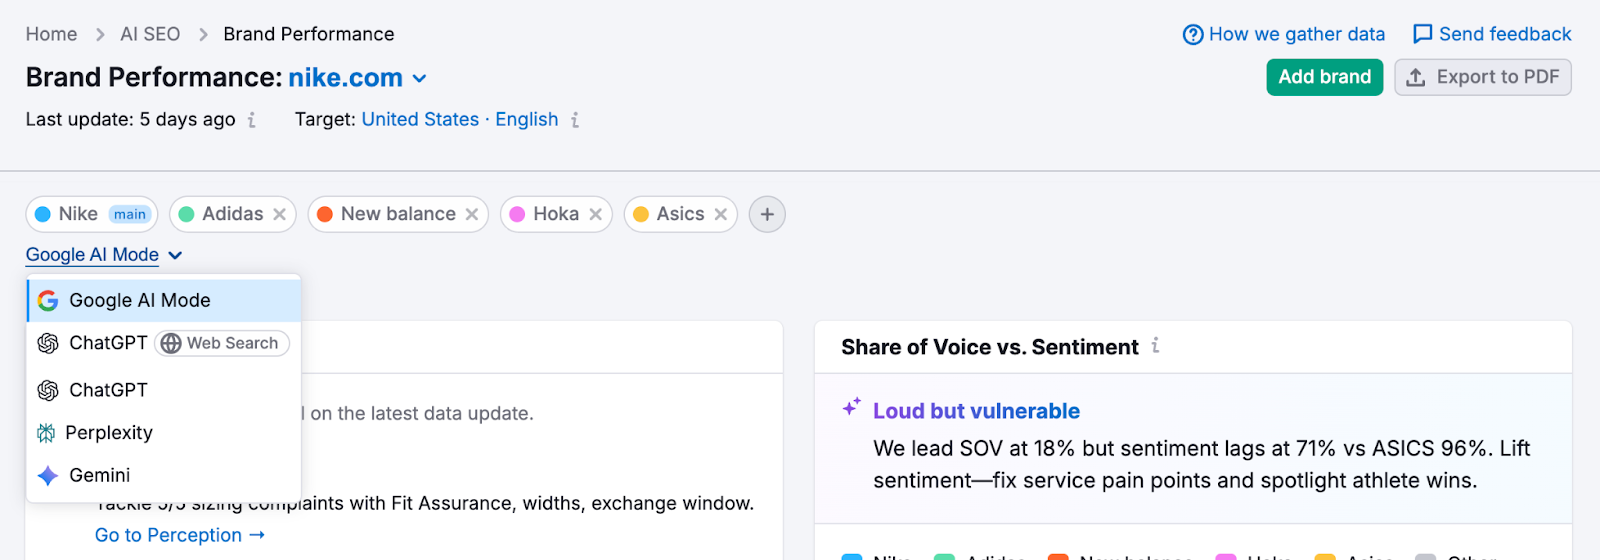1600x560 pixels.
Task: Click Send feedback link
Action: point(1491,34)
